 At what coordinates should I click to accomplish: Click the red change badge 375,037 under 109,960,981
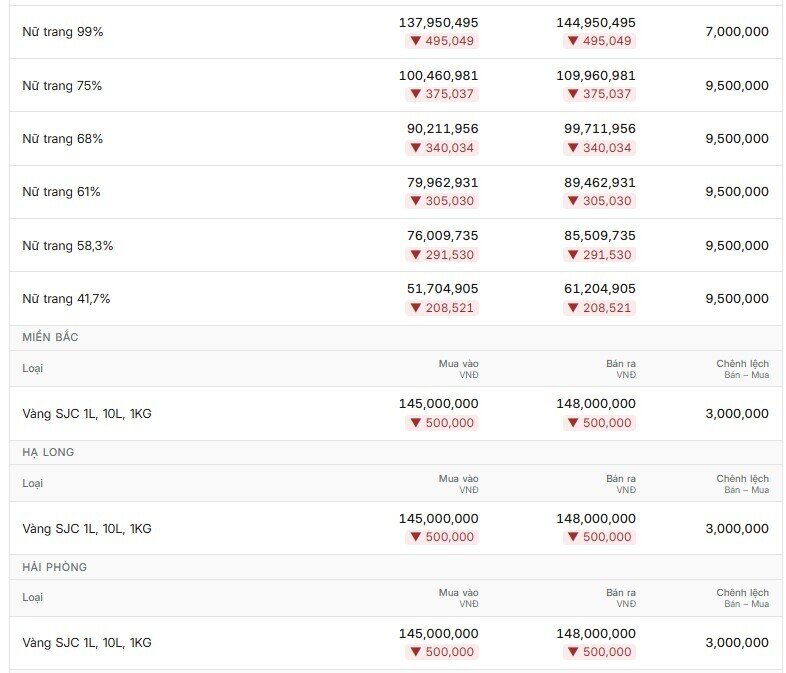600,94
